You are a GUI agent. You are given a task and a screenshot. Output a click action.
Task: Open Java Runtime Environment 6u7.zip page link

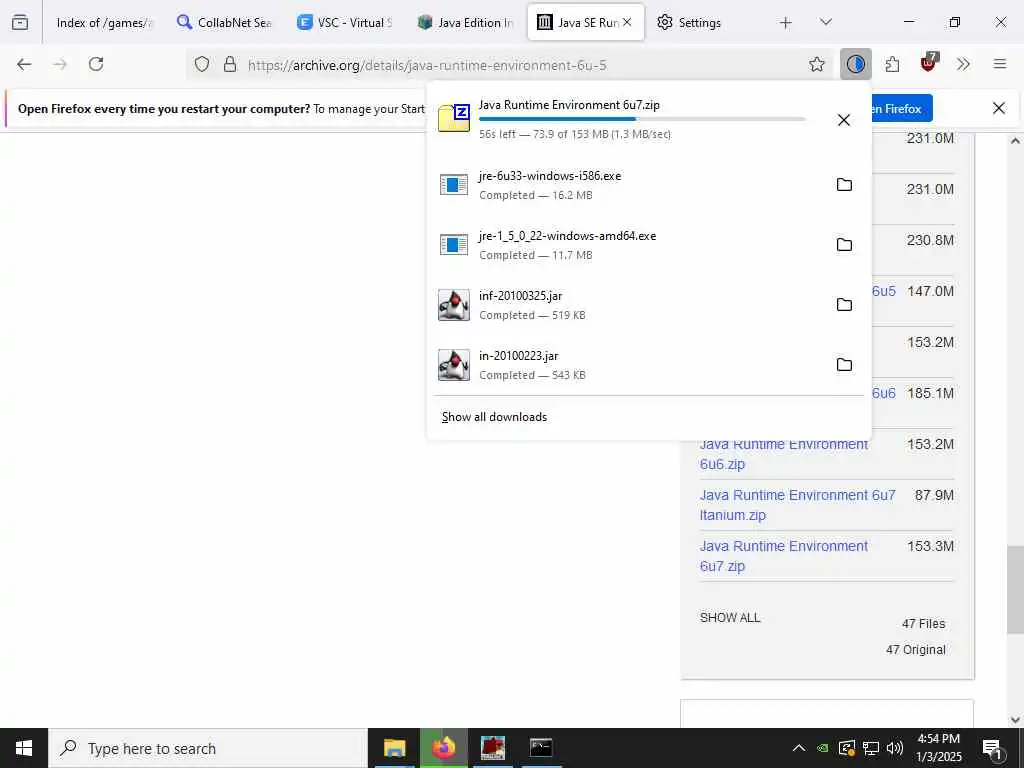(x=784, y=556)
